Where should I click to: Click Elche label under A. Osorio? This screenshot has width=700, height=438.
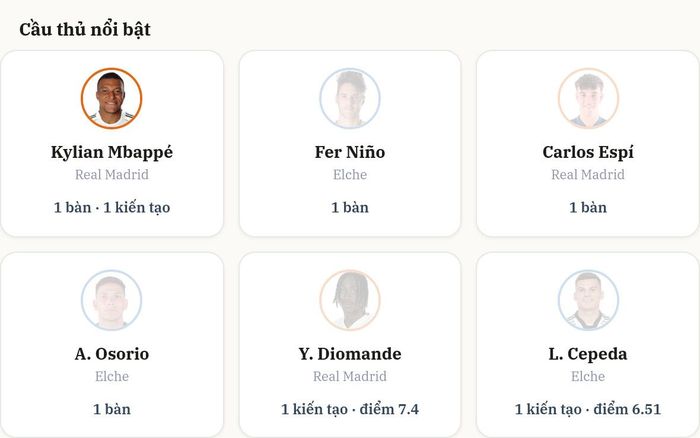(112, 376)
